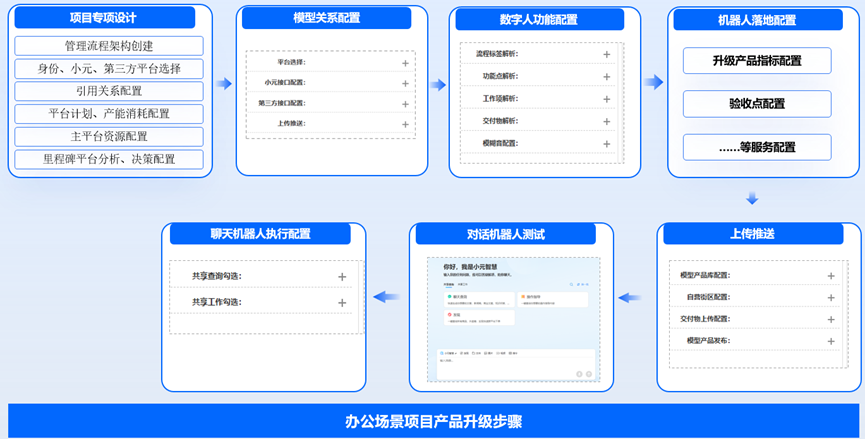Click the 升级产品指标配置 button
The image size is (865, 439).
click(757, 61)
